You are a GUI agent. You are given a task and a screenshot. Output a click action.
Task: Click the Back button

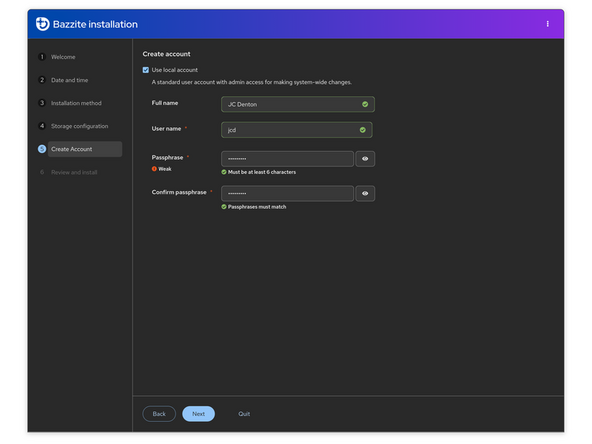click(159, 414)
